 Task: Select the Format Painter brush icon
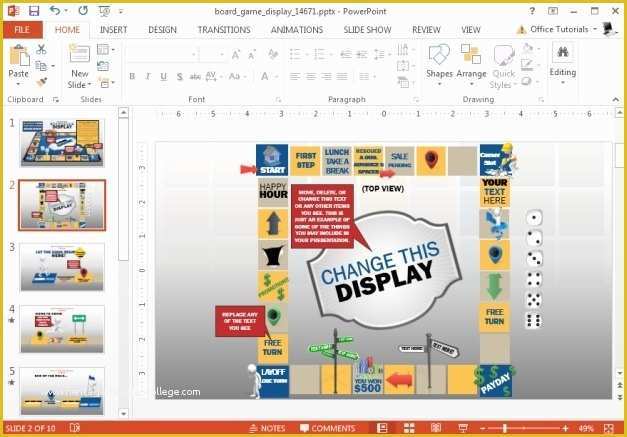(x=42, y=82)
